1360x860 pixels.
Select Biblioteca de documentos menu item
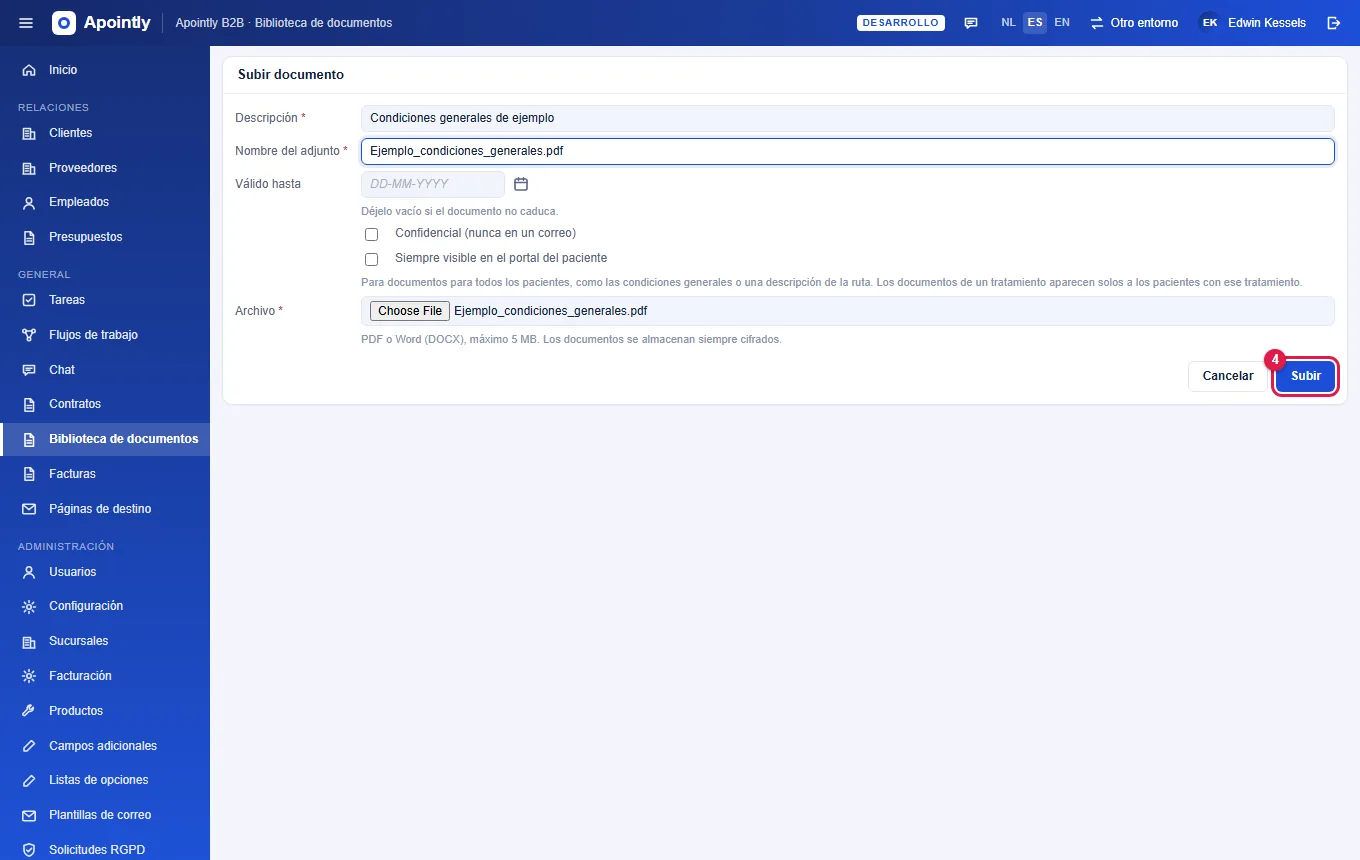(x=105, y=439)
